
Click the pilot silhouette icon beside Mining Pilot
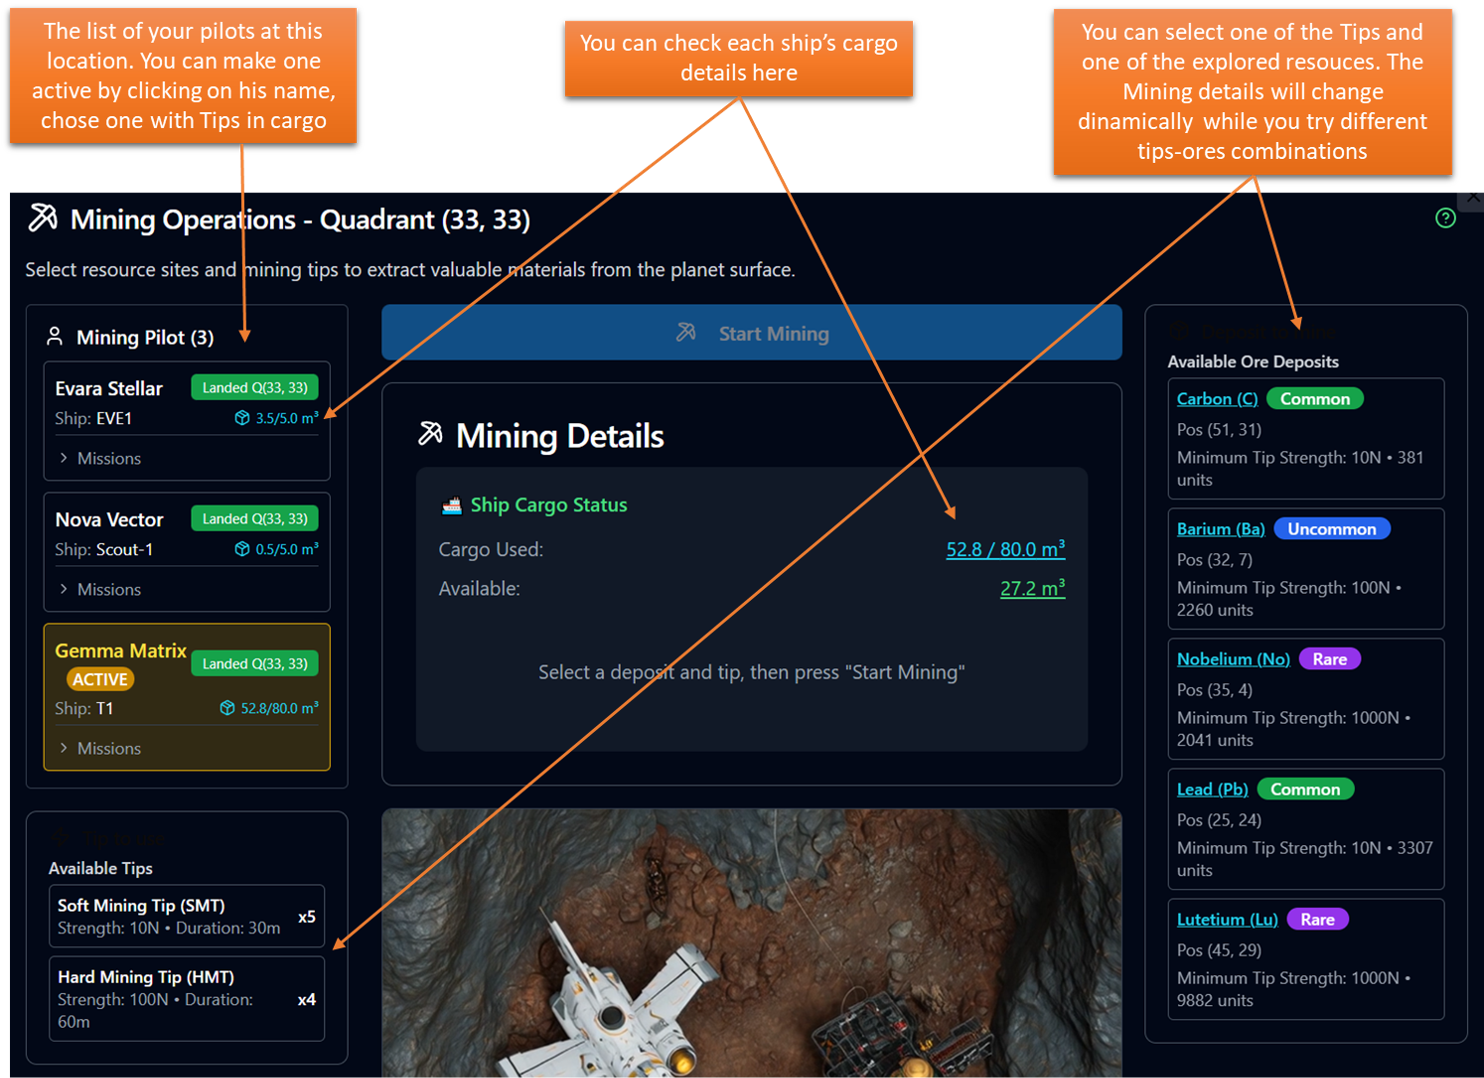pyautogui.click(x=54, y=337)
